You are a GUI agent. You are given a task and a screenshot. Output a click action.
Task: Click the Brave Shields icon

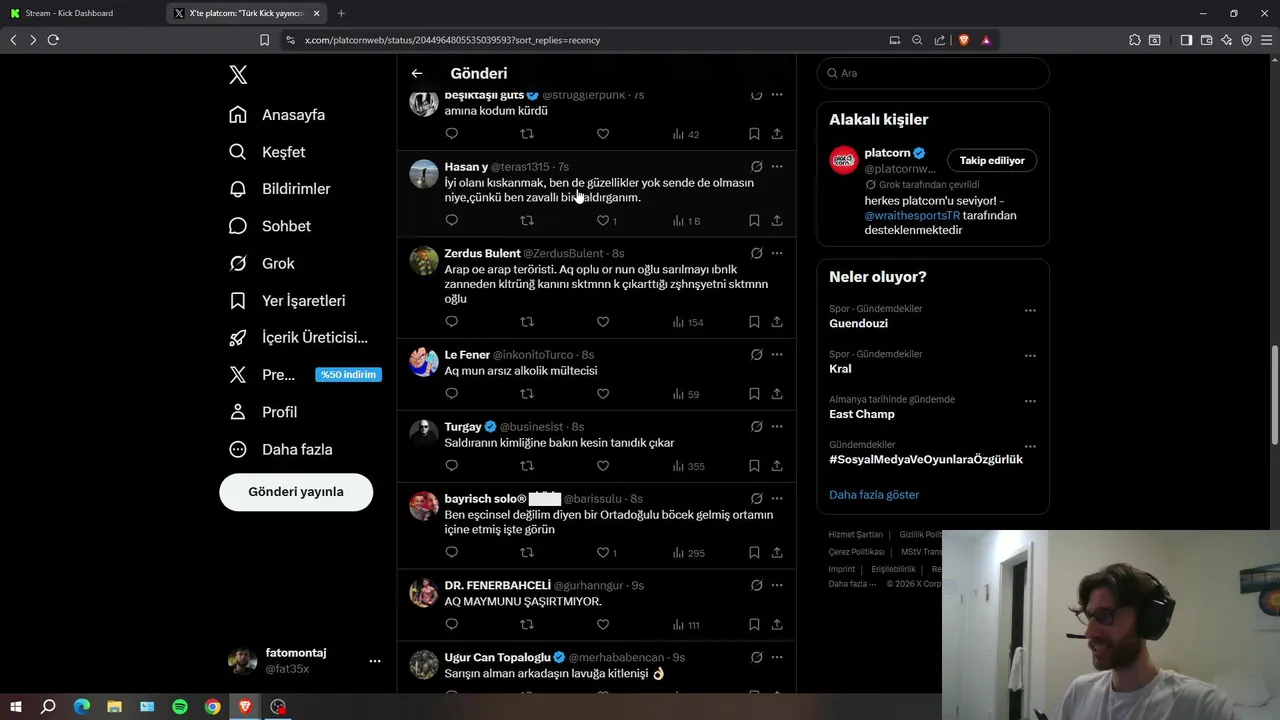click(x=964, y=40)
